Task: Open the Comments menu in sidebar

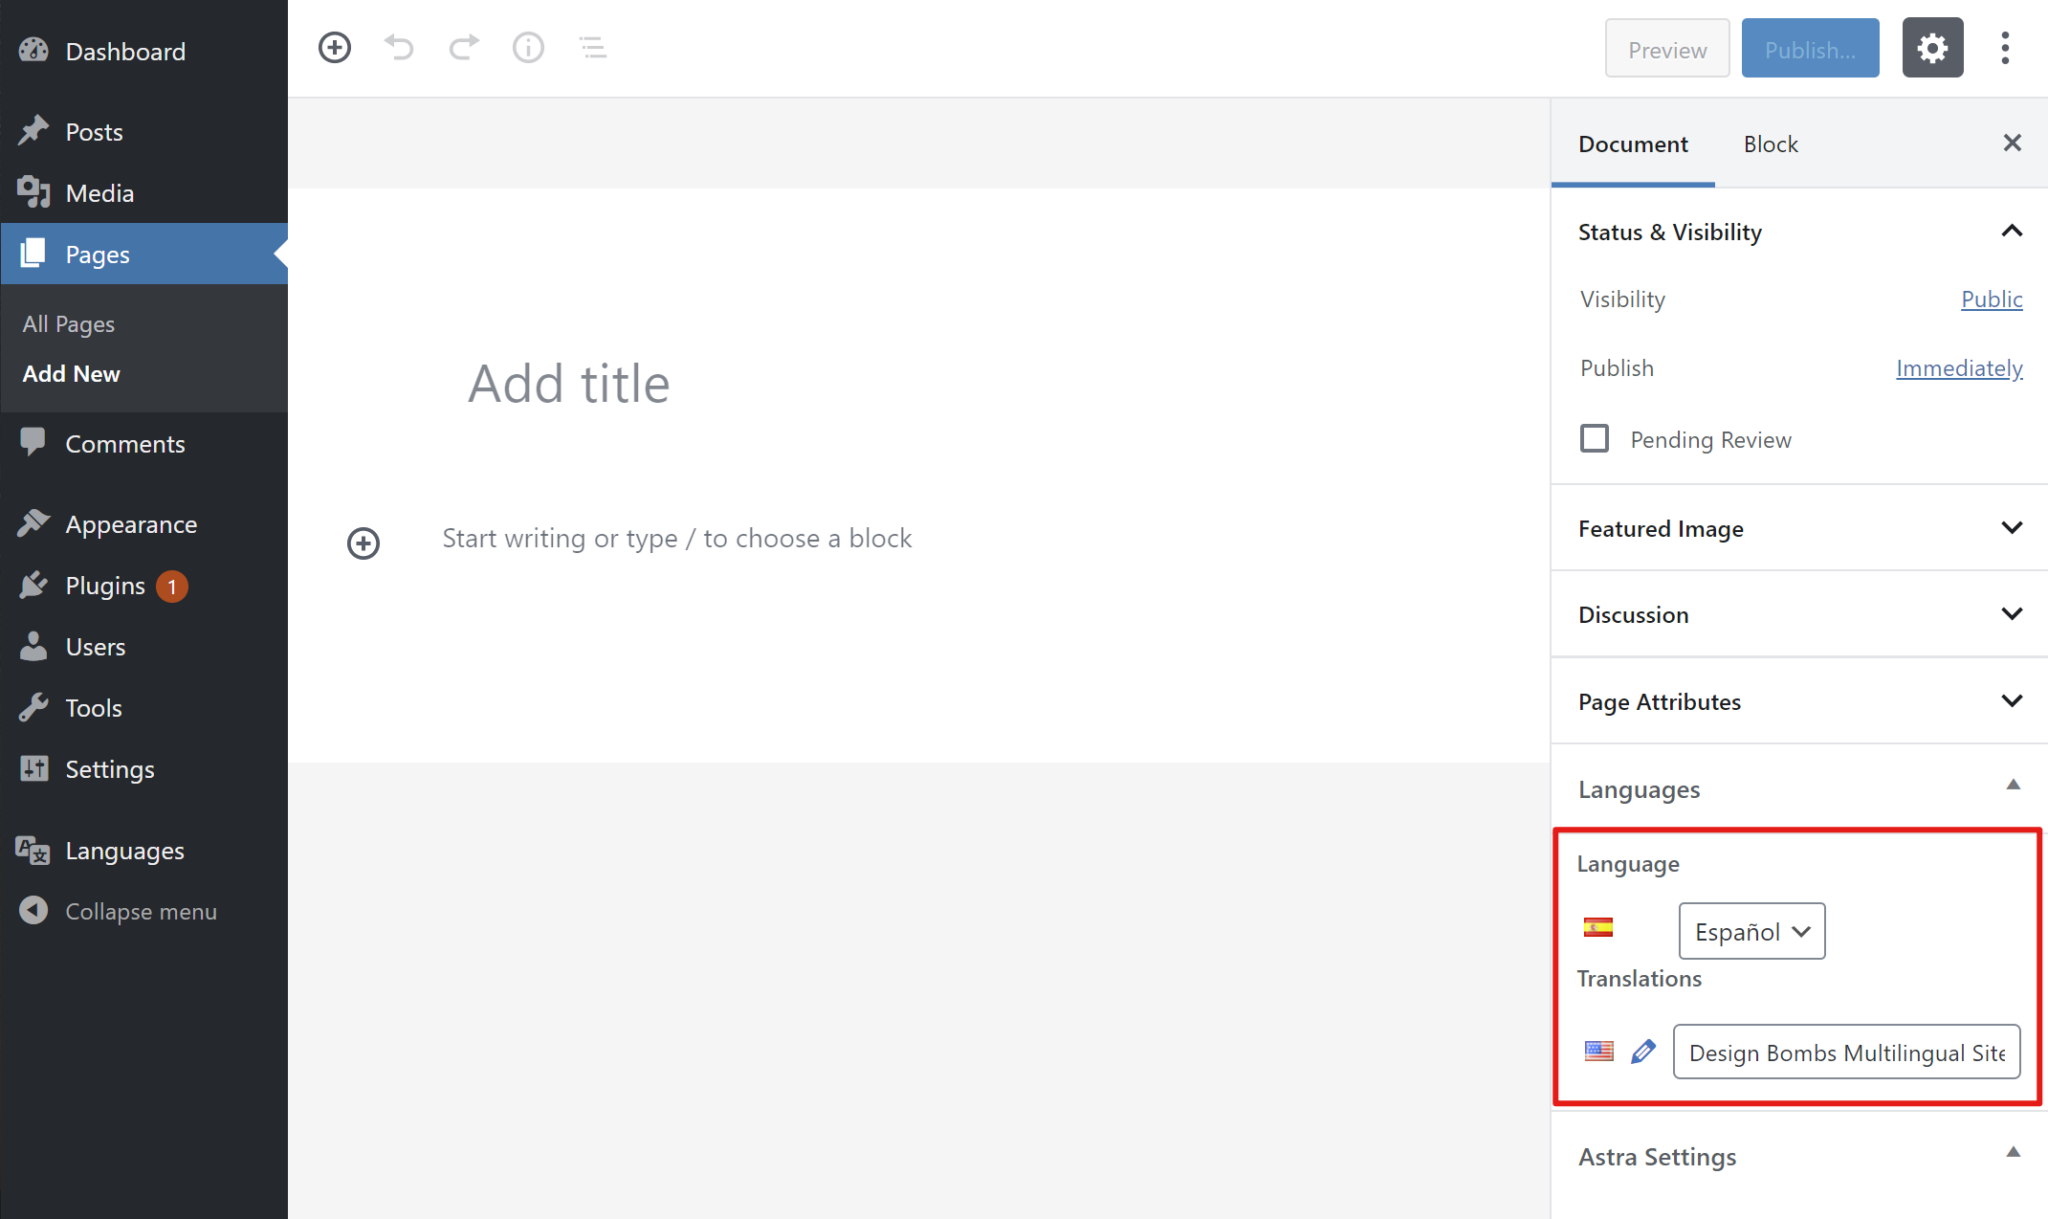Action: [125, 443]
